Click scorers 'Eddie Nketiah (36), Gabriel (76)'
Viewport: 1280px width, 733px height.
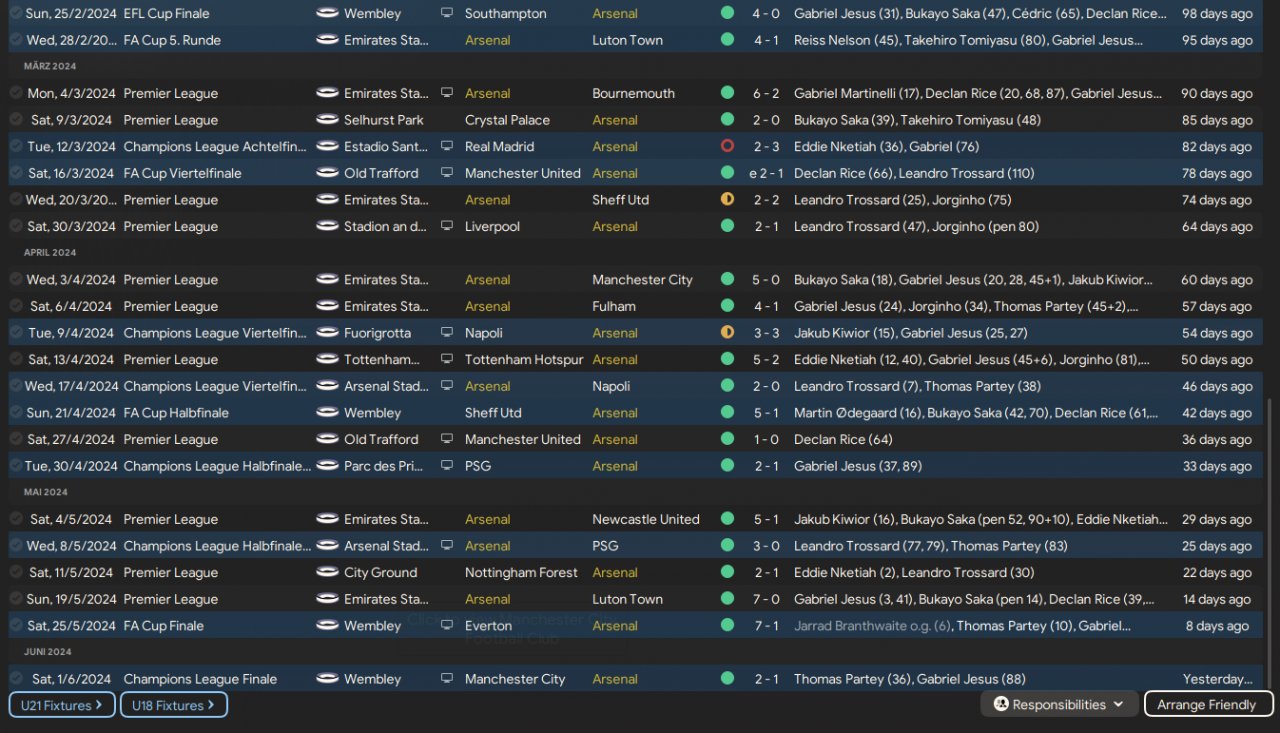(886, 146)
